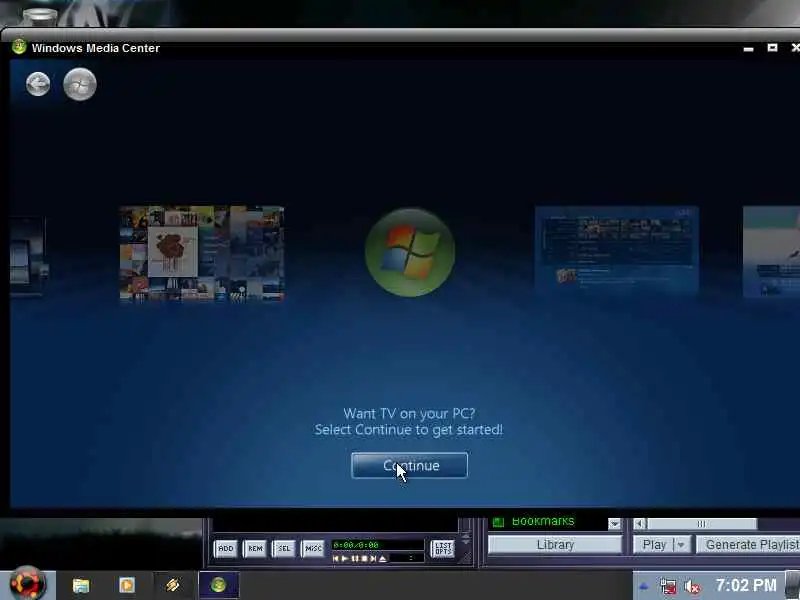Click Winamp playlist pause icon
The width and height of the screenshot is (800, 600).
[x=355, y=559]
